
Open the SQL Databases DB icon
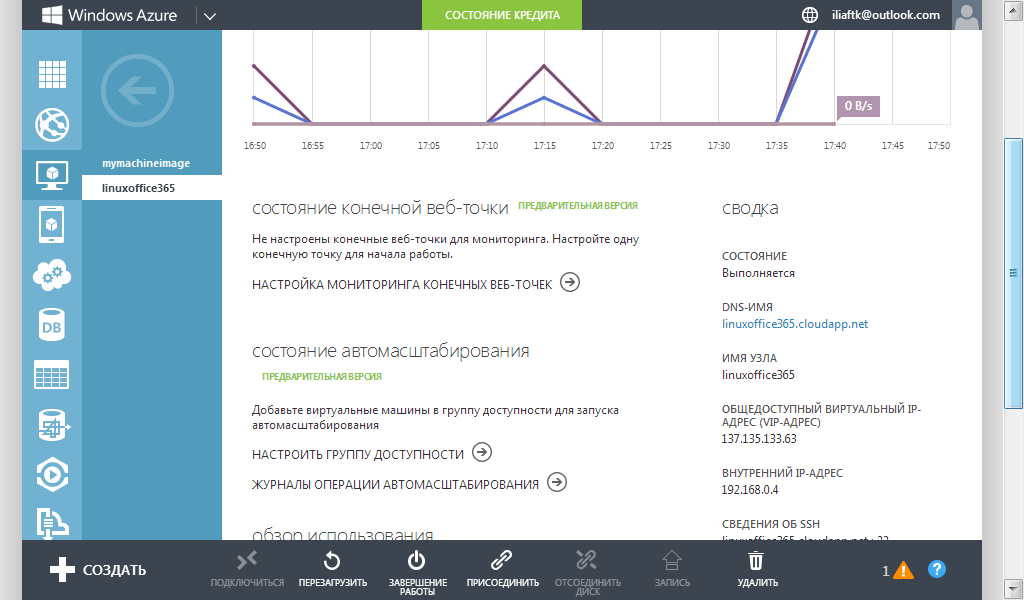tap(52, 325)
